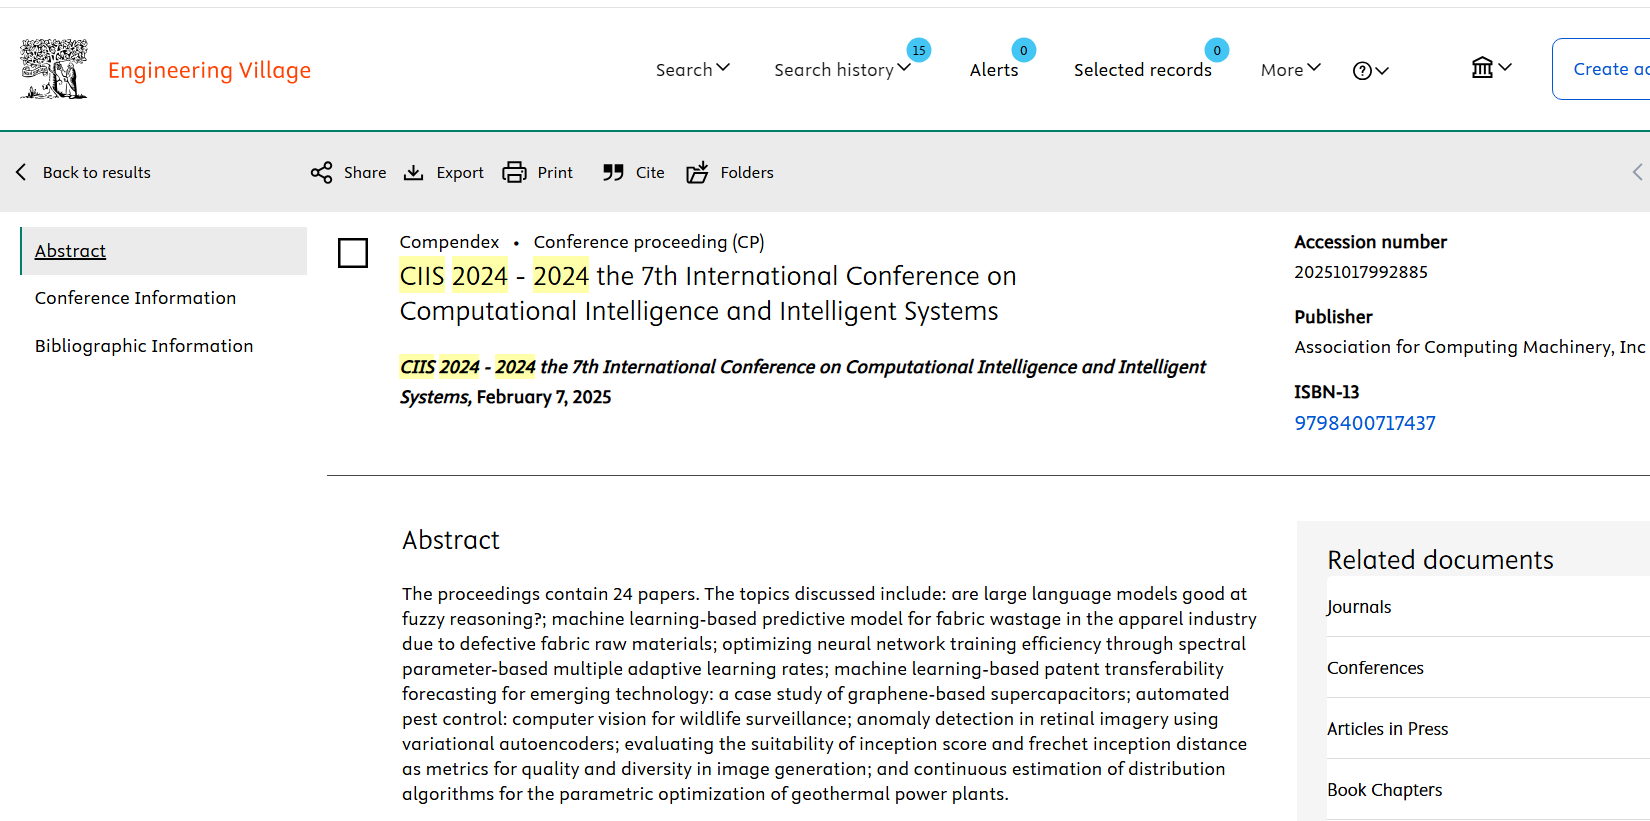Open Alerts in the top navigation
Image resolution: width=1650 pixels, height=821 pixels.
[x=993, y=70]
